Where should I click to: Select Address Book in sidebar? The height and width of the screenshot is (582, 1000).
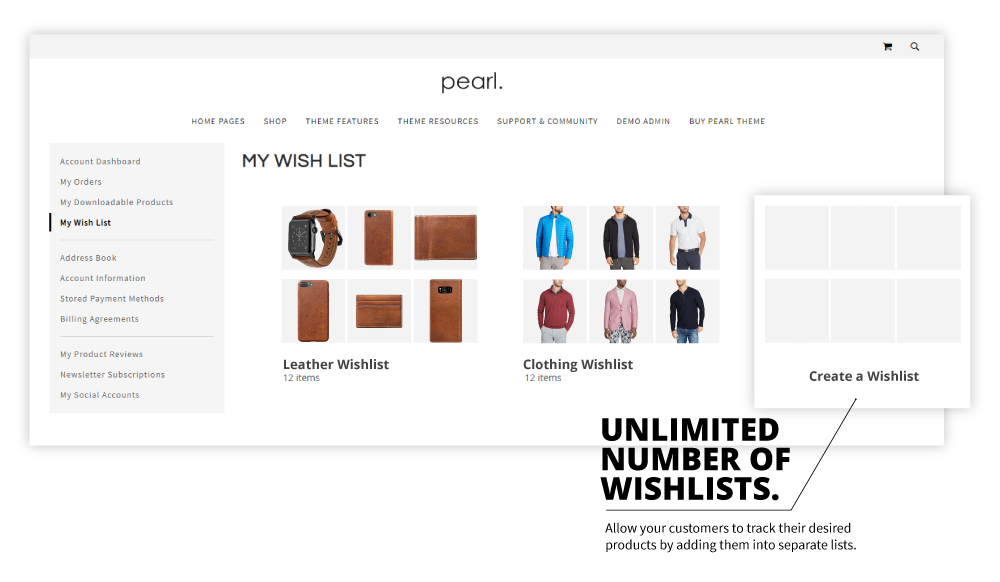point(88,258)
